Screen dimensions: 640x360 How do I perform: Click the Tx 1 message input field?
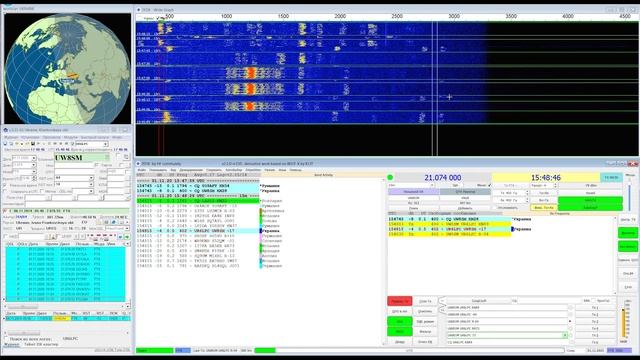coord(507,308)
